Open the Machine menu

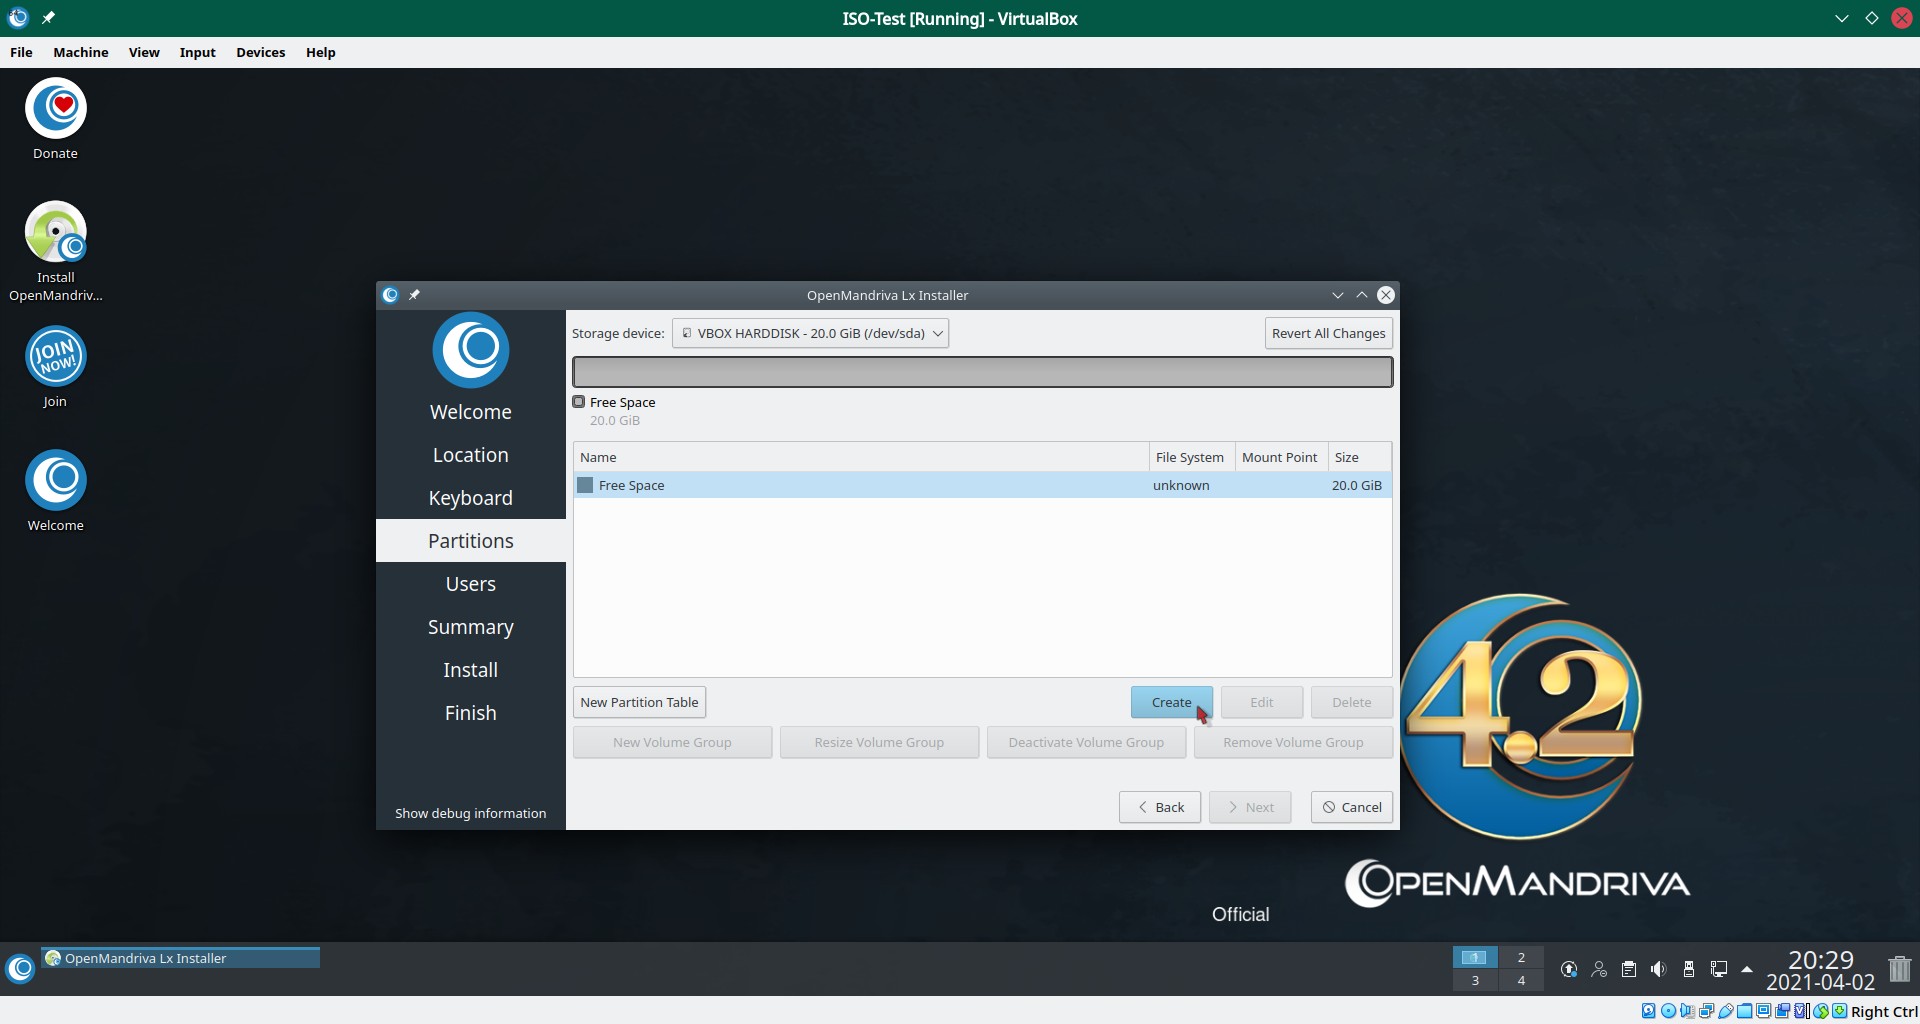coord(81,52)
